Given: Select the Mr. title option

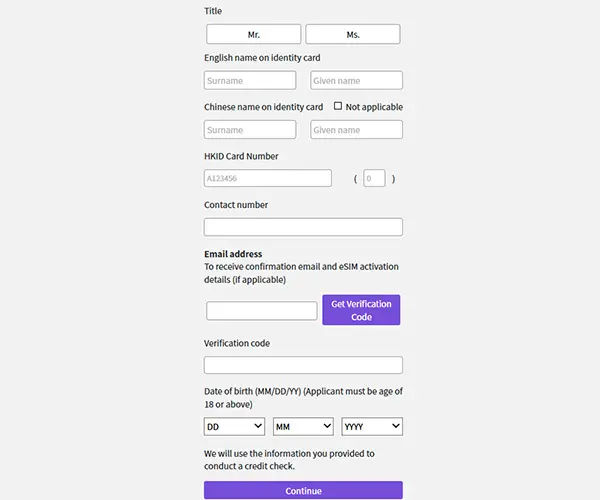Looking at the screenshot, I should pos(253,34).
